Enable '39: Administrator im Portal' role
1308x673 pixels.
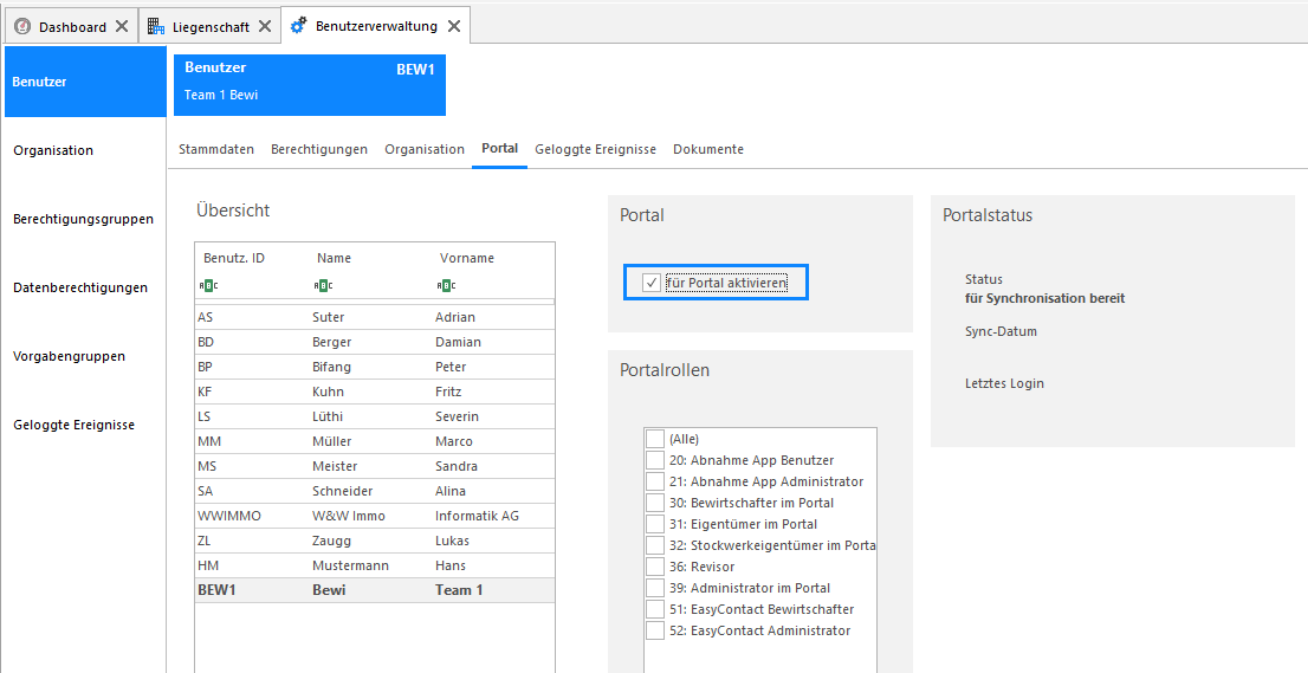(655, 588)
